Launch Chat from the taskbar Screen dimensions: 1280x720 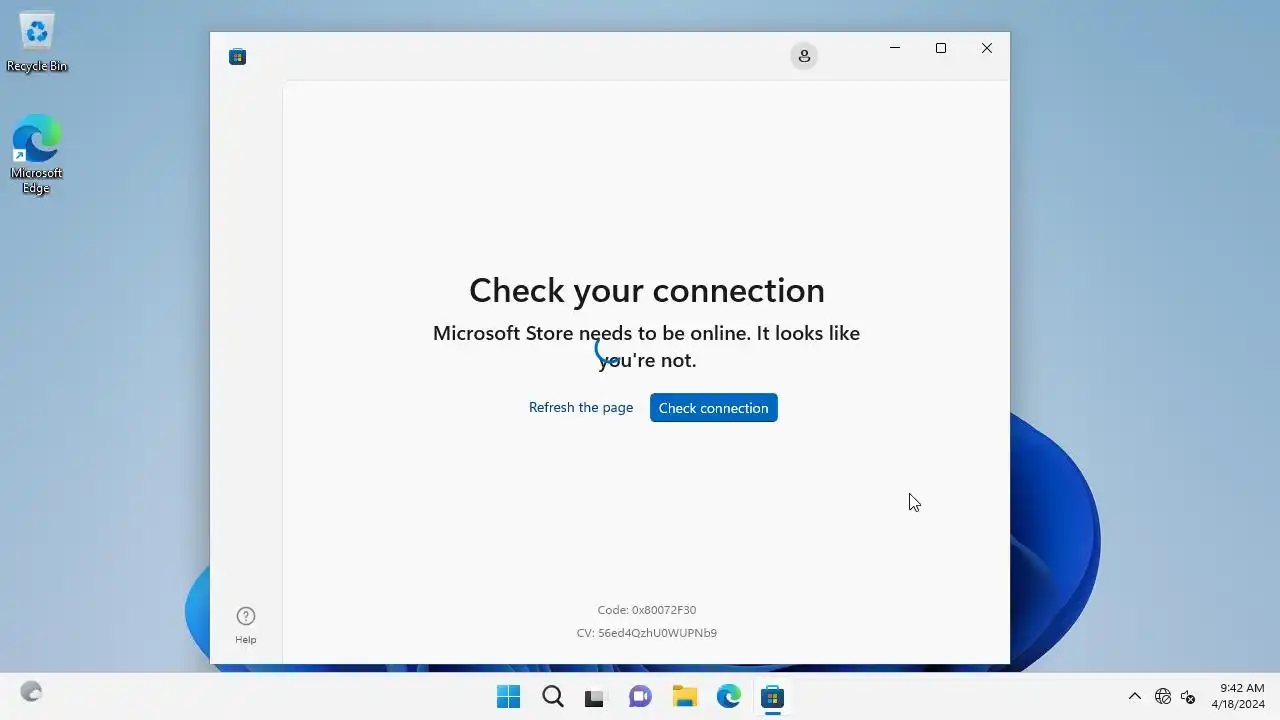click(640, 697)
